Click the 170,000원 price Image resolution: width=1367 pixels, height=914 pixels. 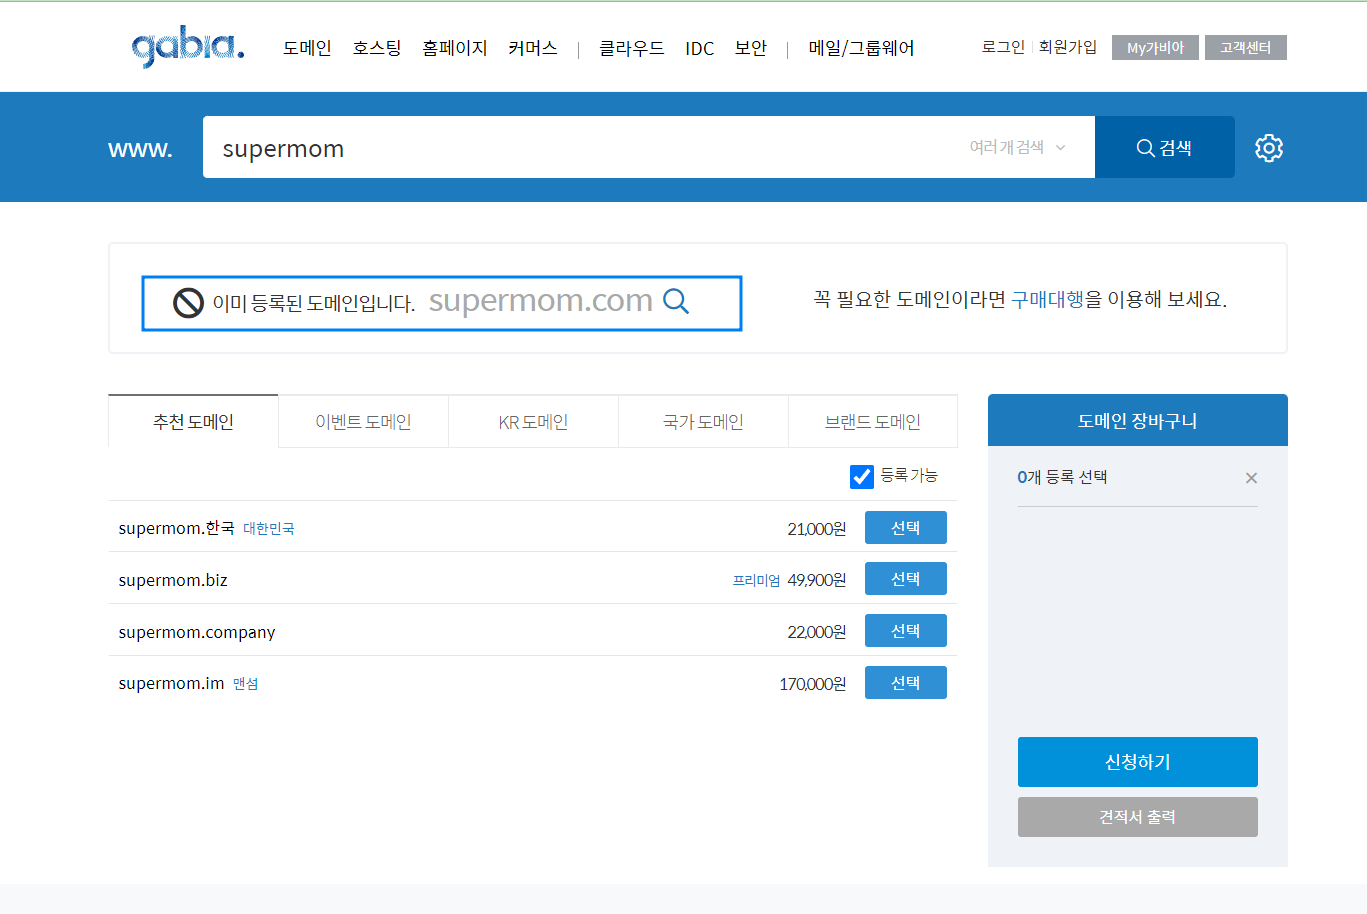[813, 684]
